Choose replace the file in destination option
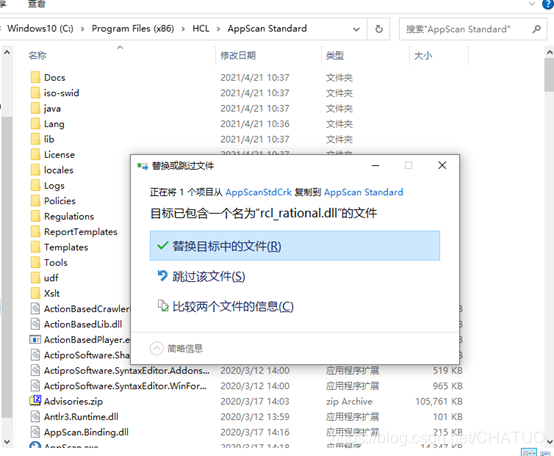This screenshot has height=456, width=554. 295,246
